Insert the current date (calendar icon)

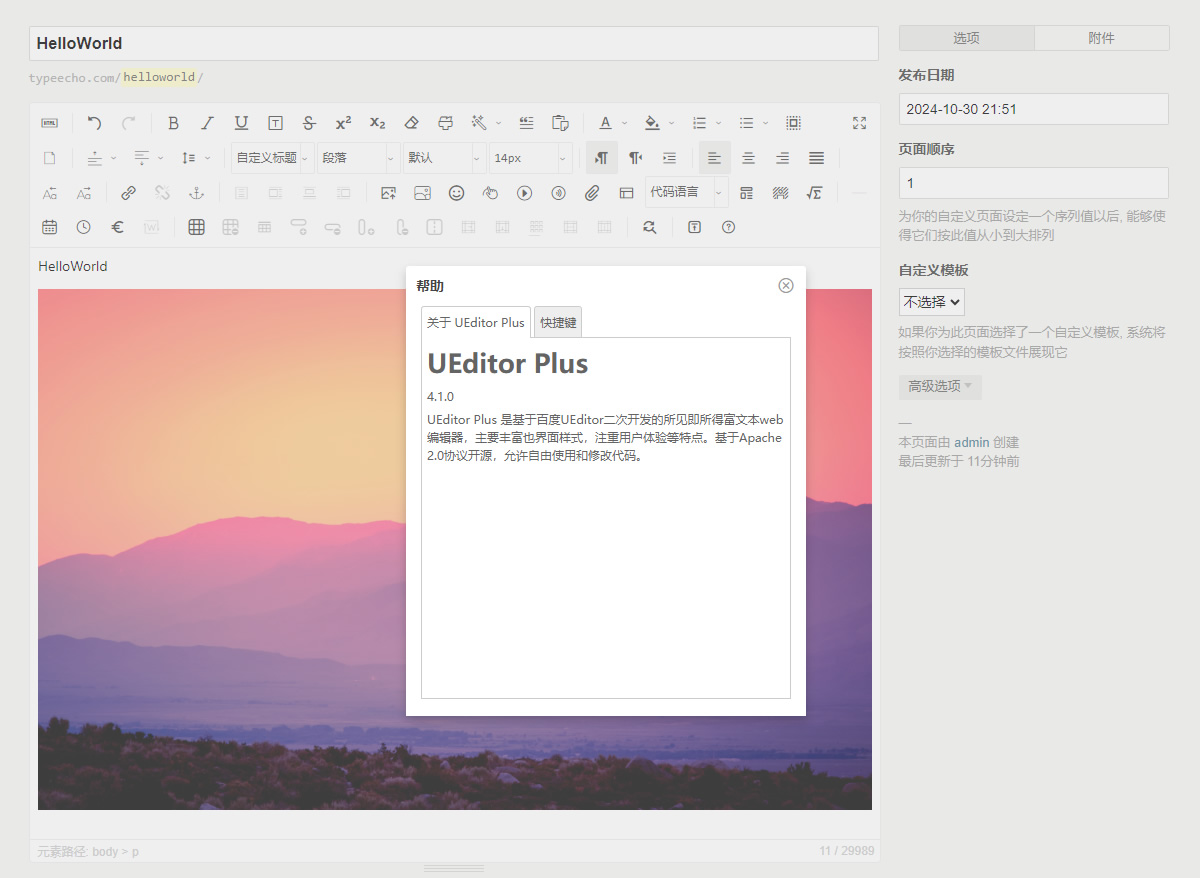point(49,227)
